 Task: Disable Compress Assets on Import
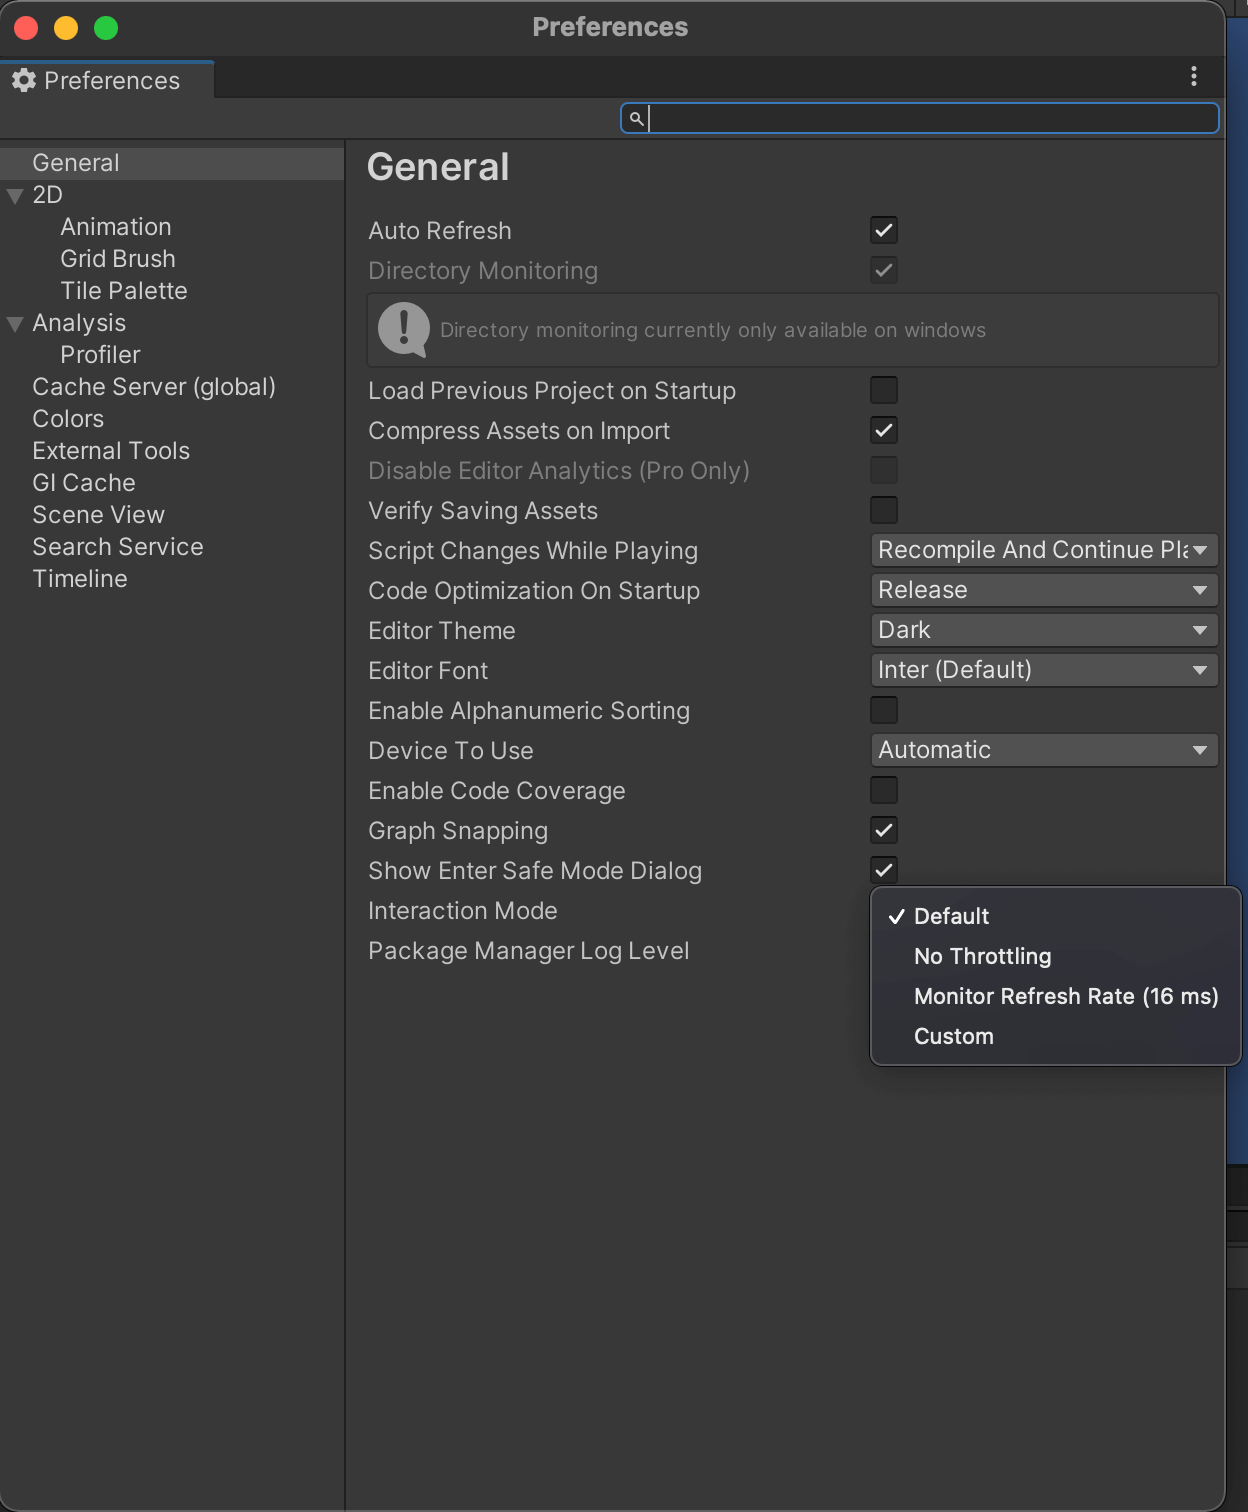point(883,430)
